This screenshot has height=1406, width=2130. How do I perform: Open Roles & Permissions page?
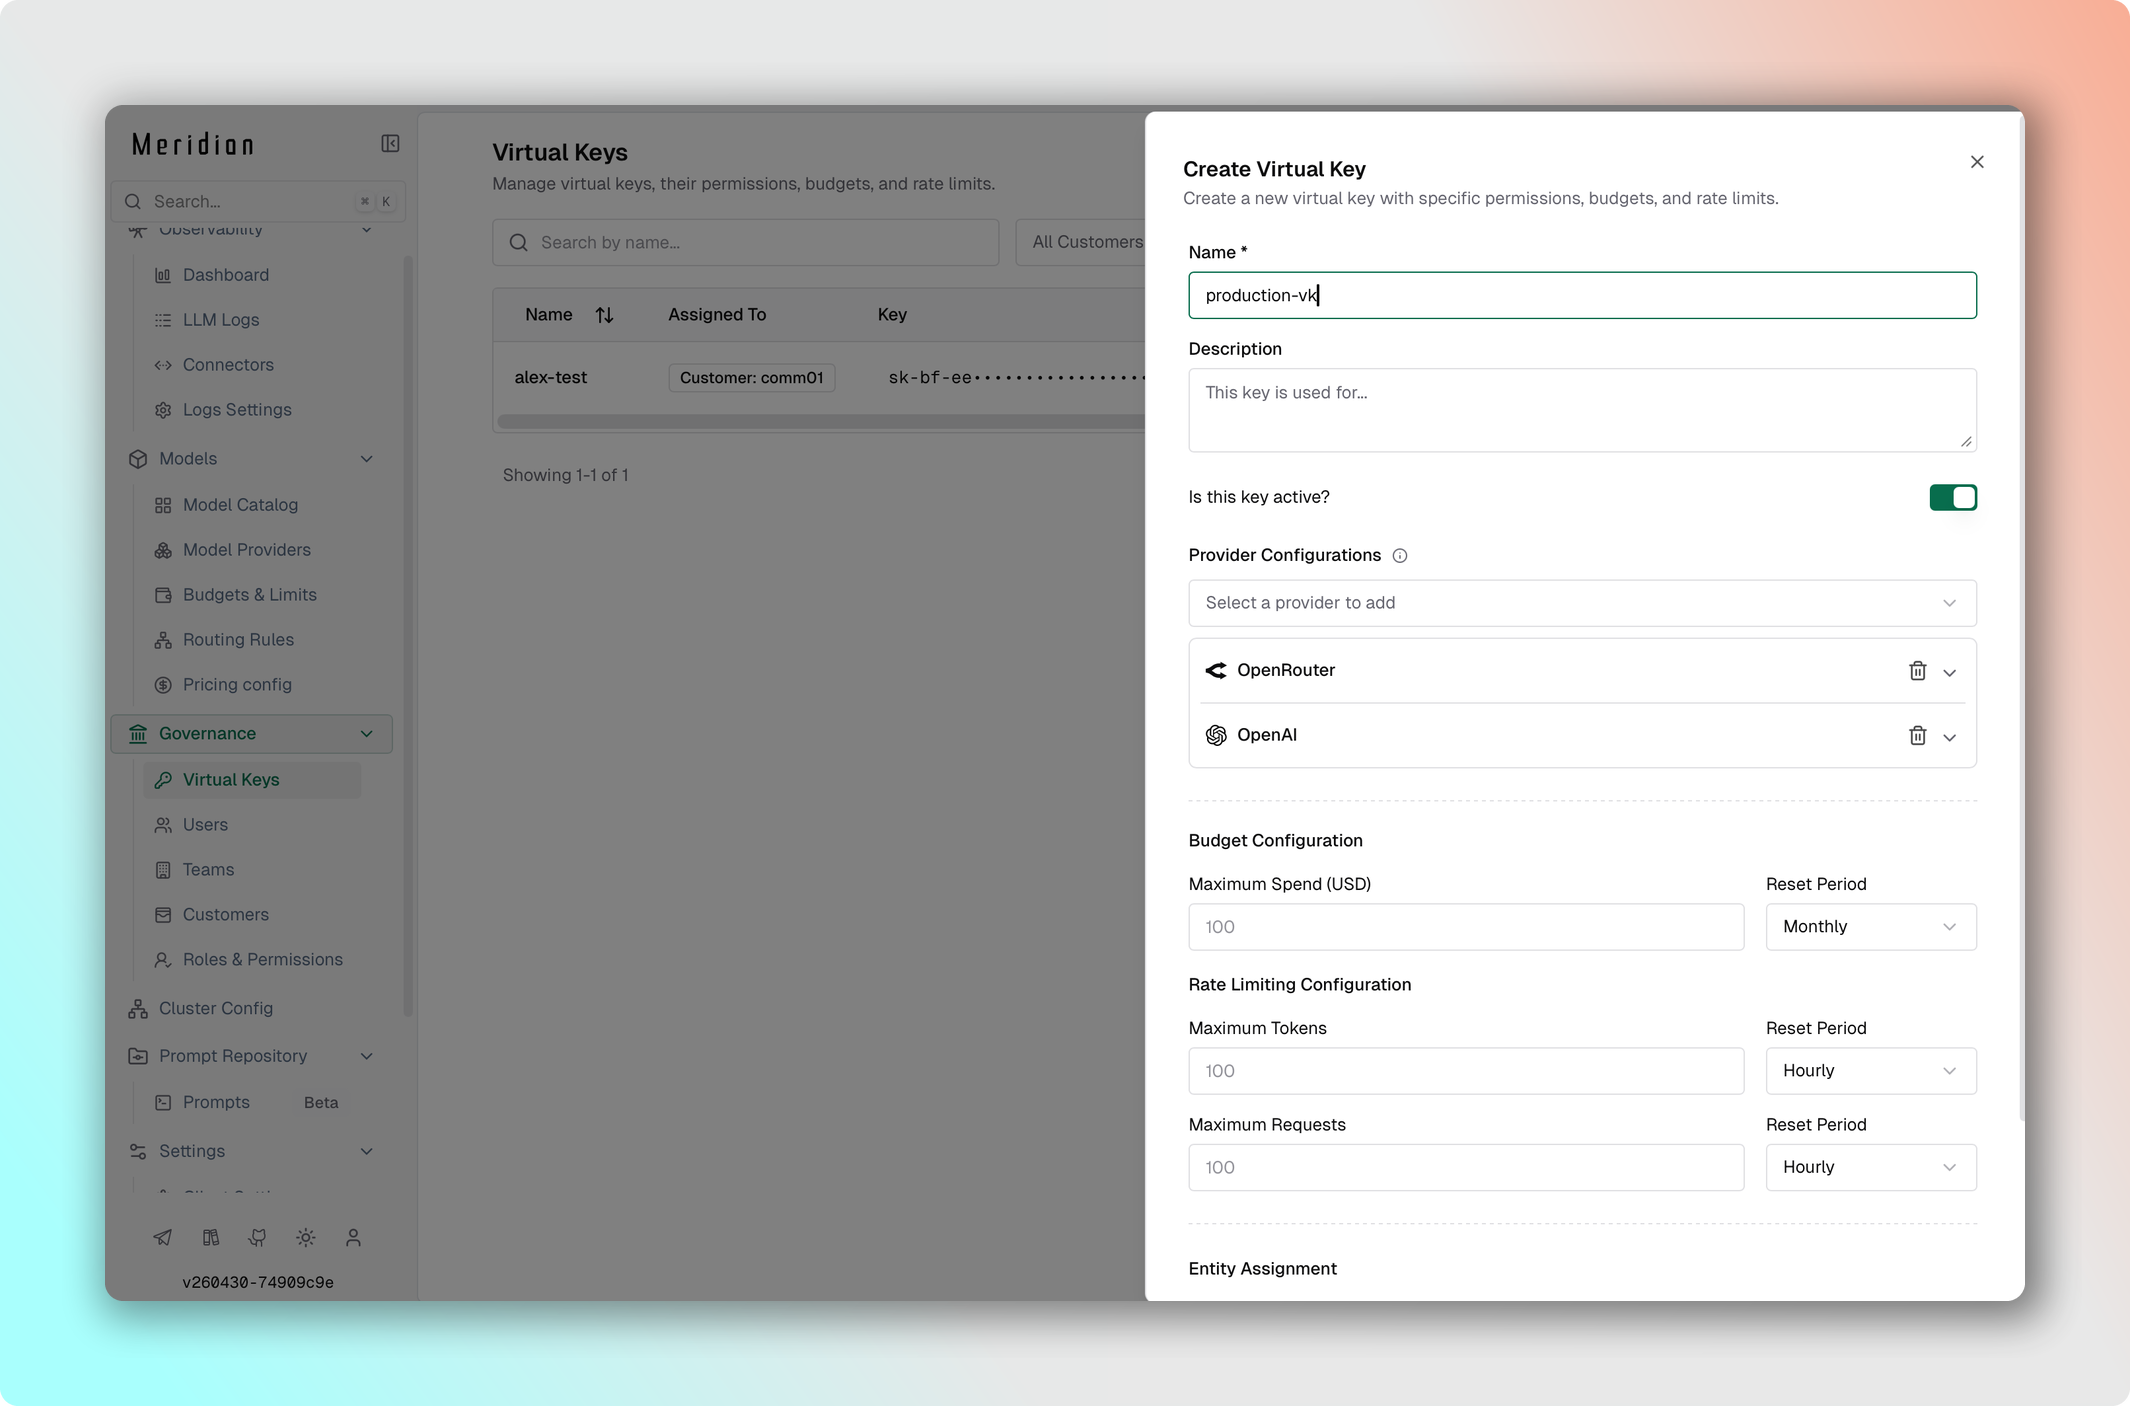pos(262,960)
